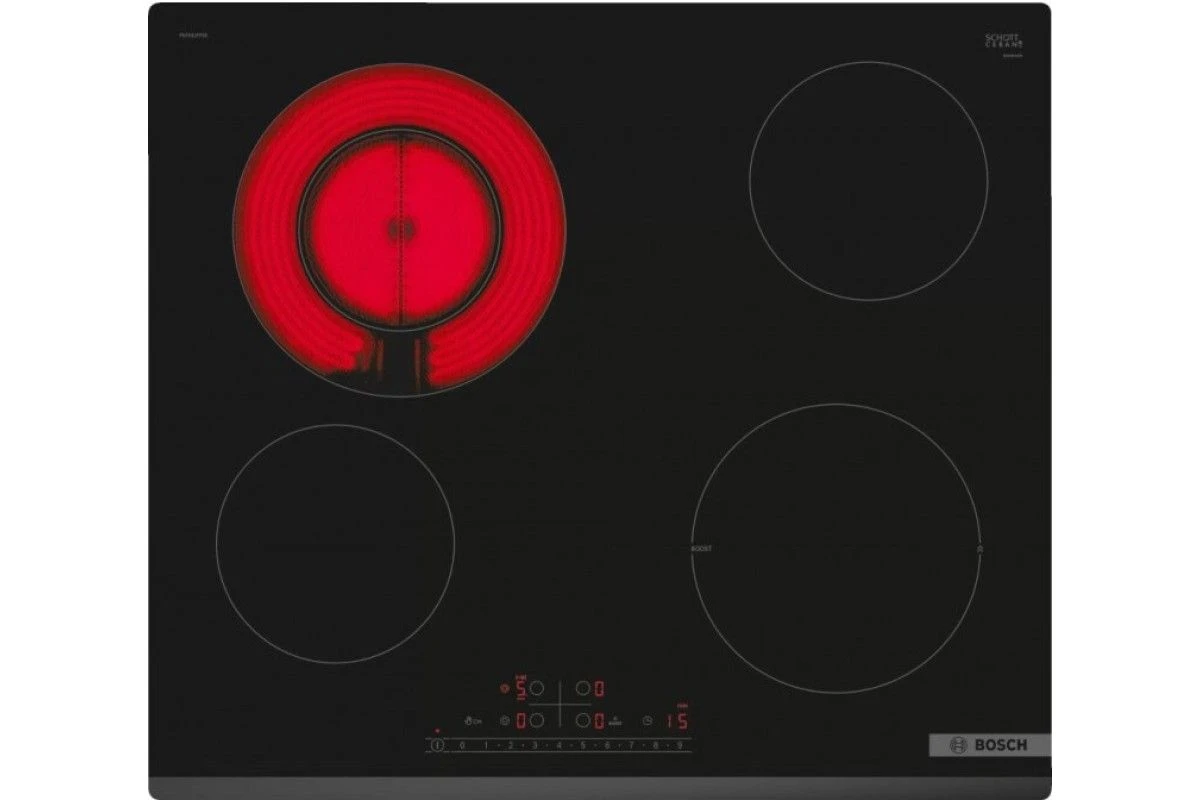Choose level 3 on the power scale
This screenshot has width=1200, height=800.
coord(534,745)
